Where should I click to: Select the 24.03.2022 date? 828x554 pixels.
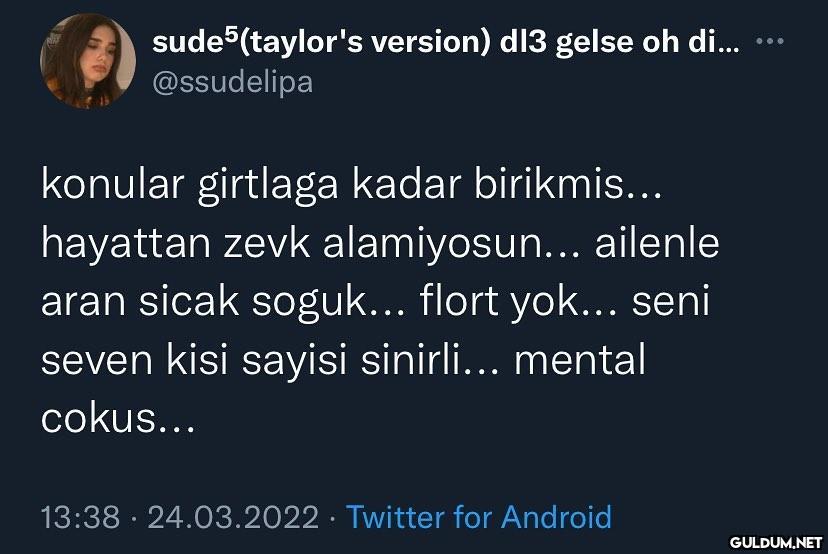[233, 517]
